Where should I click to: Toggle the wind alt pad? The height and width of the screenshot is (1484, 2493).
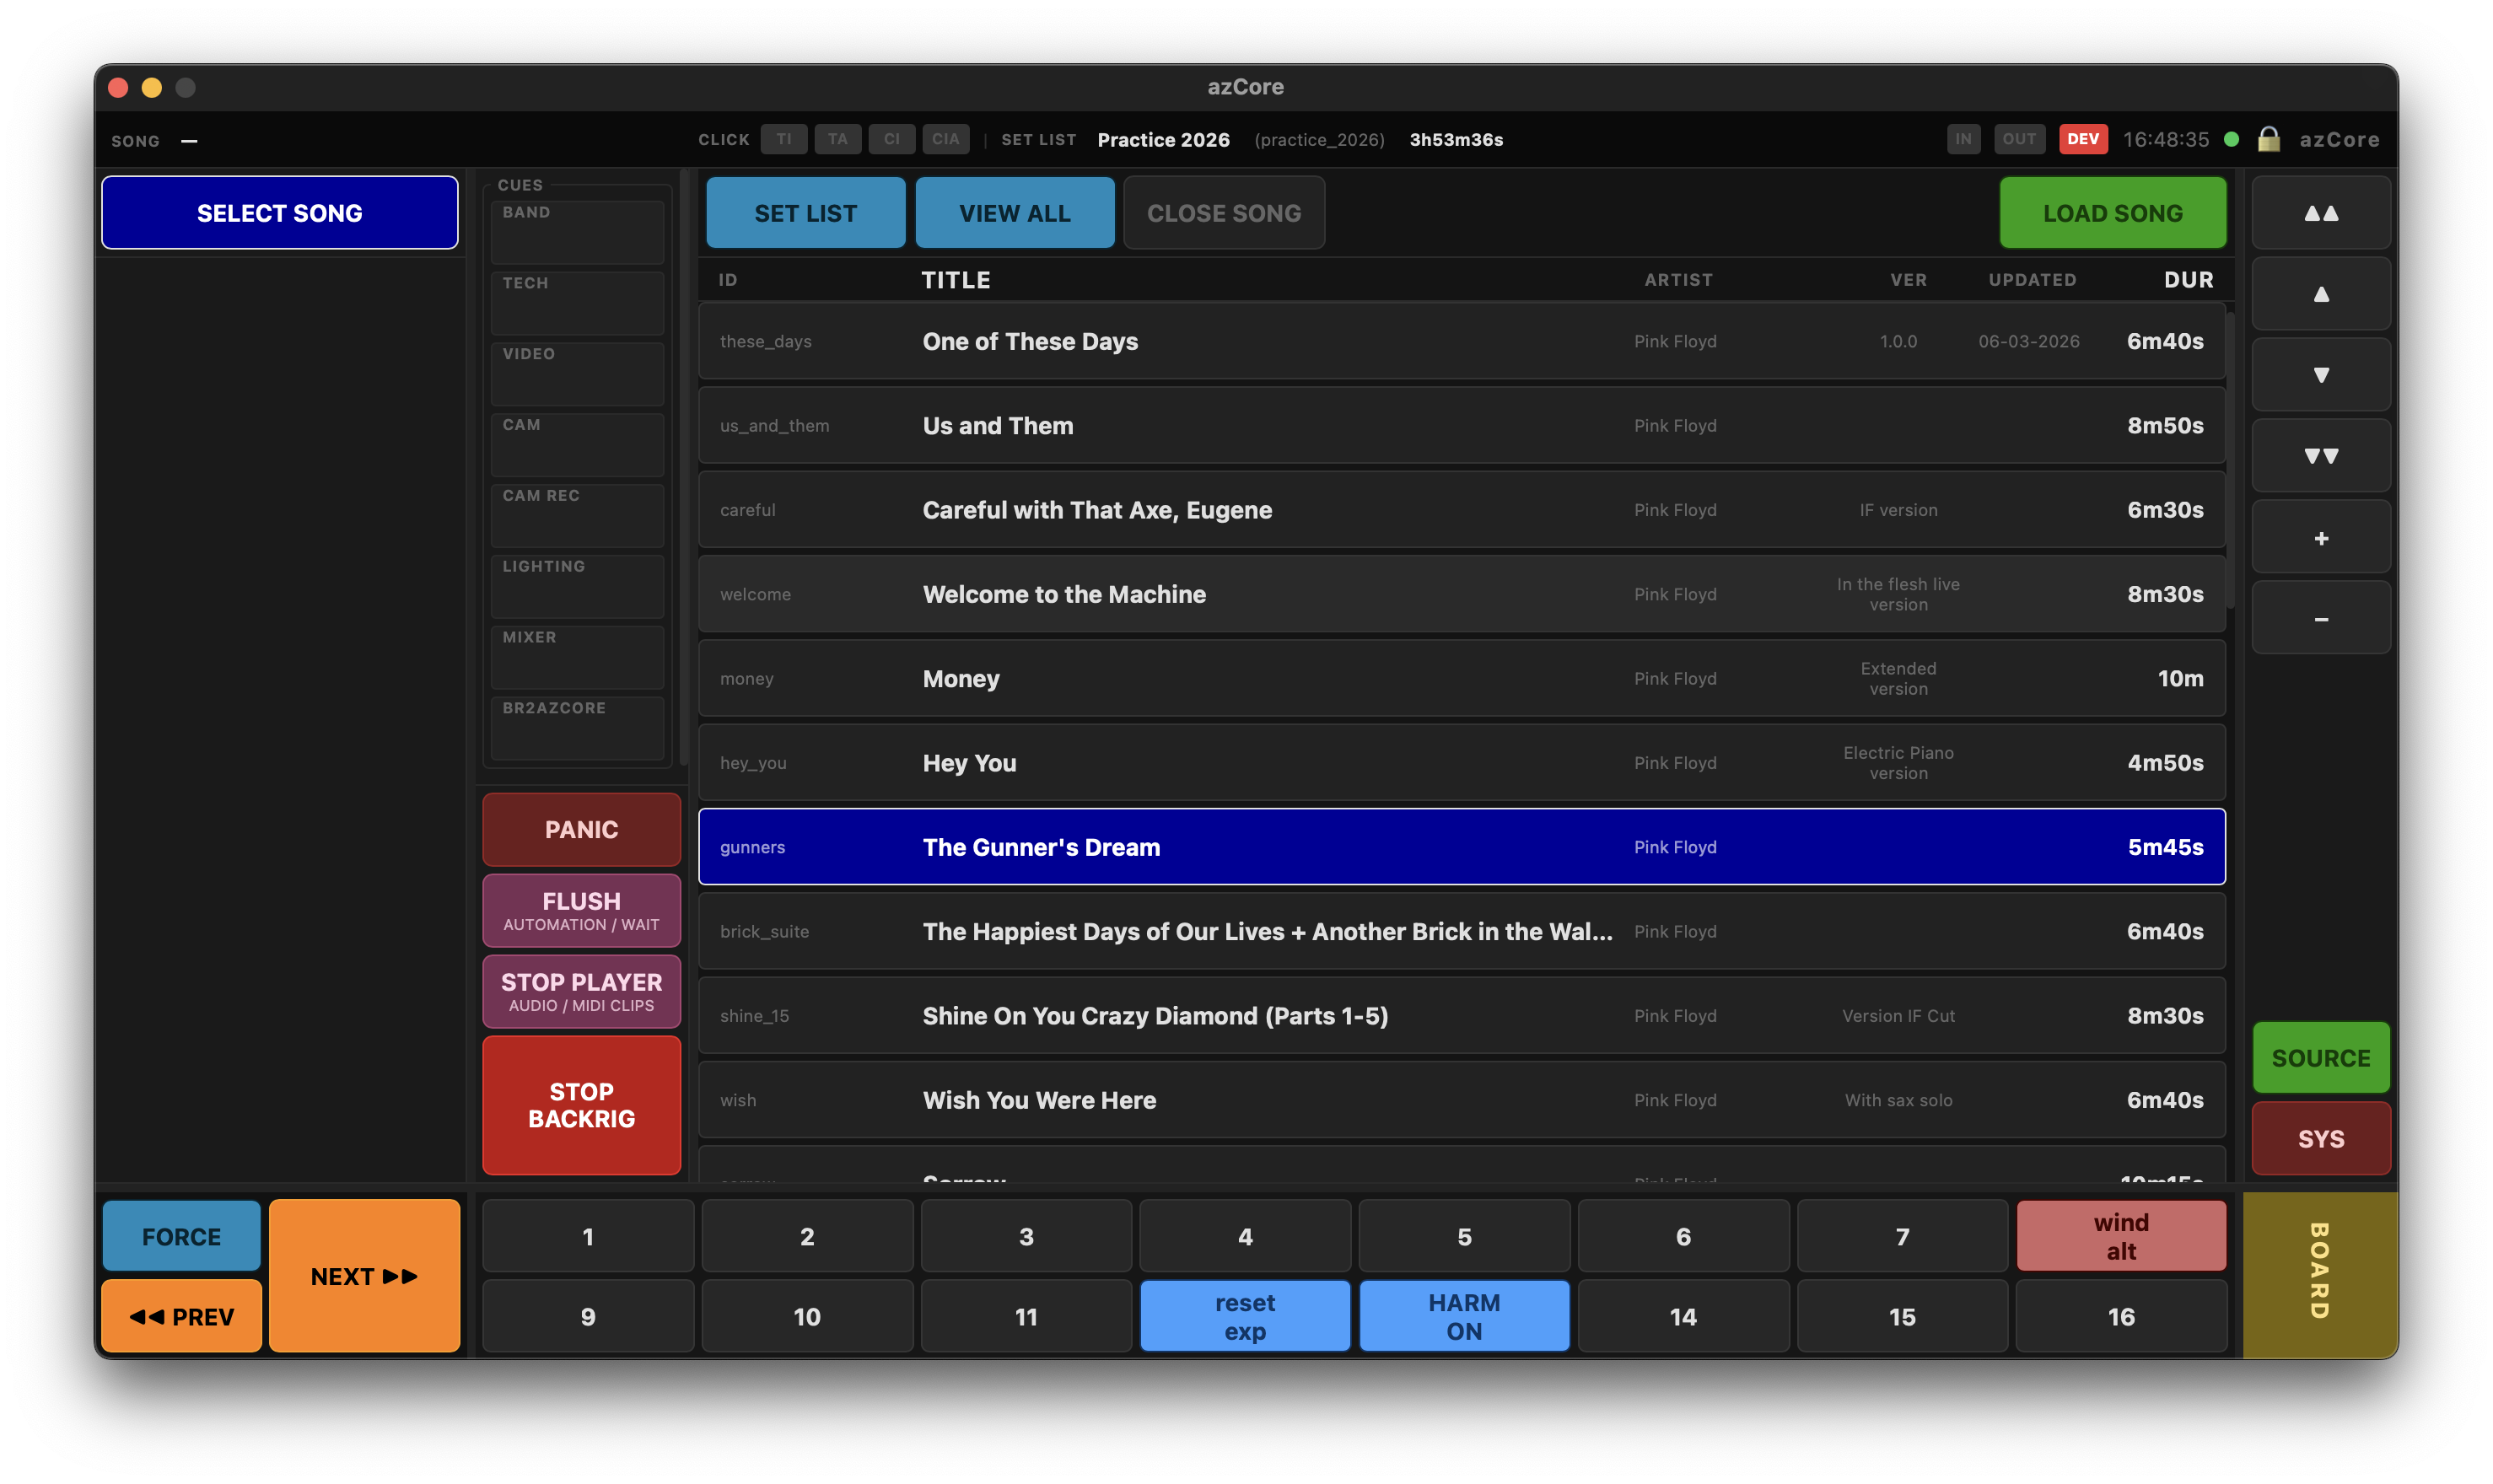(2121, 1235)
